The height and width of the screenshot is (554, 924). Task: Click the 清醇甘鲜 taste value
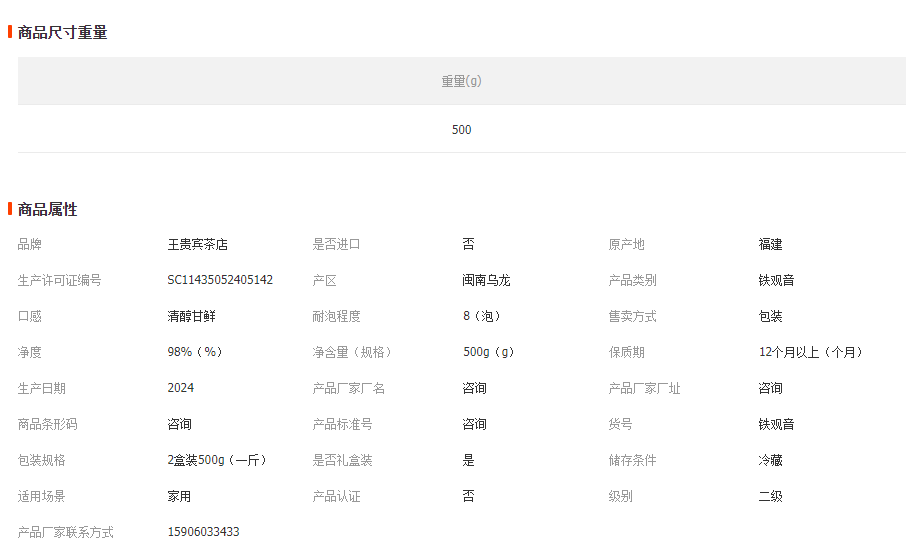pyautogui.click(x=191, y=316)
